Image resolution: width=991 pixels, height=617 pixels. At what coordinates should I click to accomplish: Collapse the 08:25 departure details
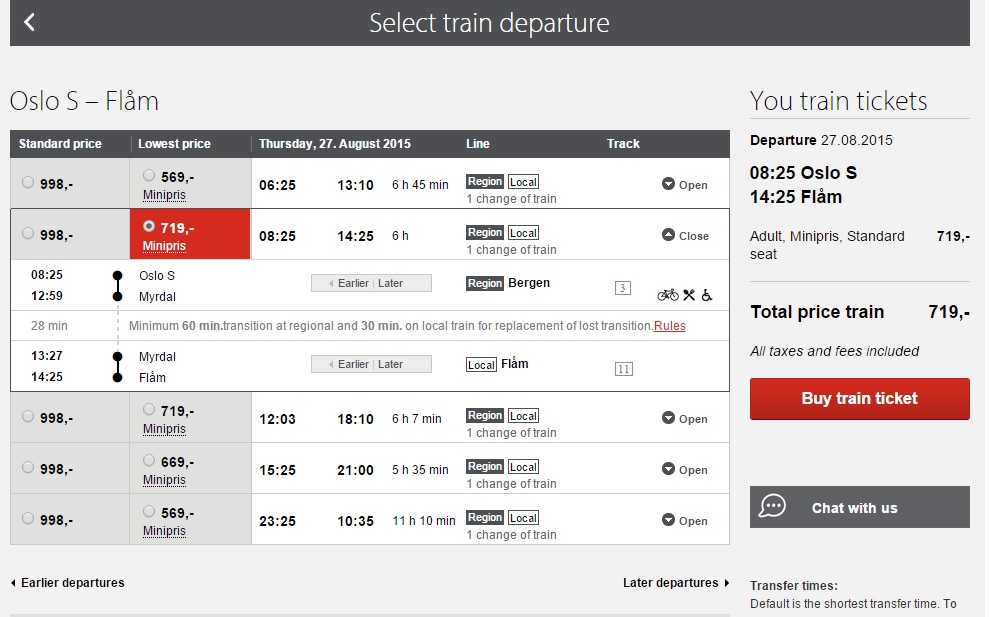pos(685,236)
